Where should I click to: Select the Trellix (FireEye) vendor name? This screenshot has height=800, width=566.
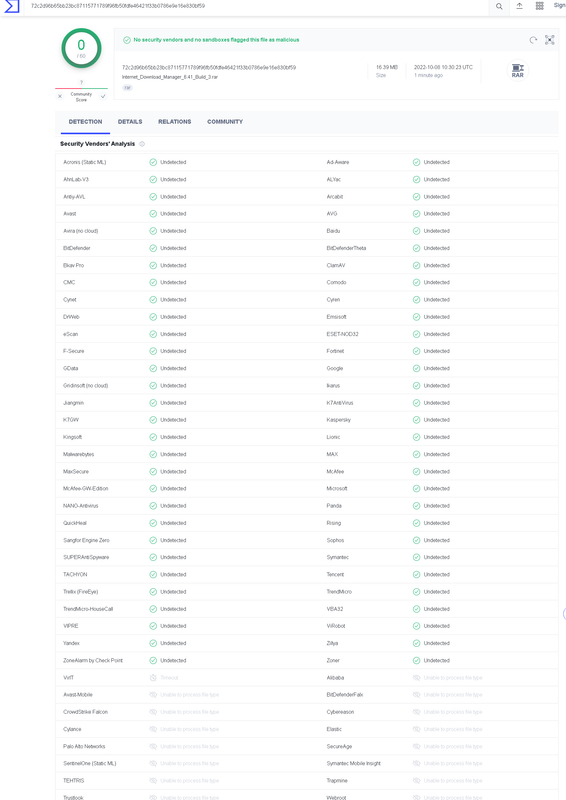click(81, 592)
